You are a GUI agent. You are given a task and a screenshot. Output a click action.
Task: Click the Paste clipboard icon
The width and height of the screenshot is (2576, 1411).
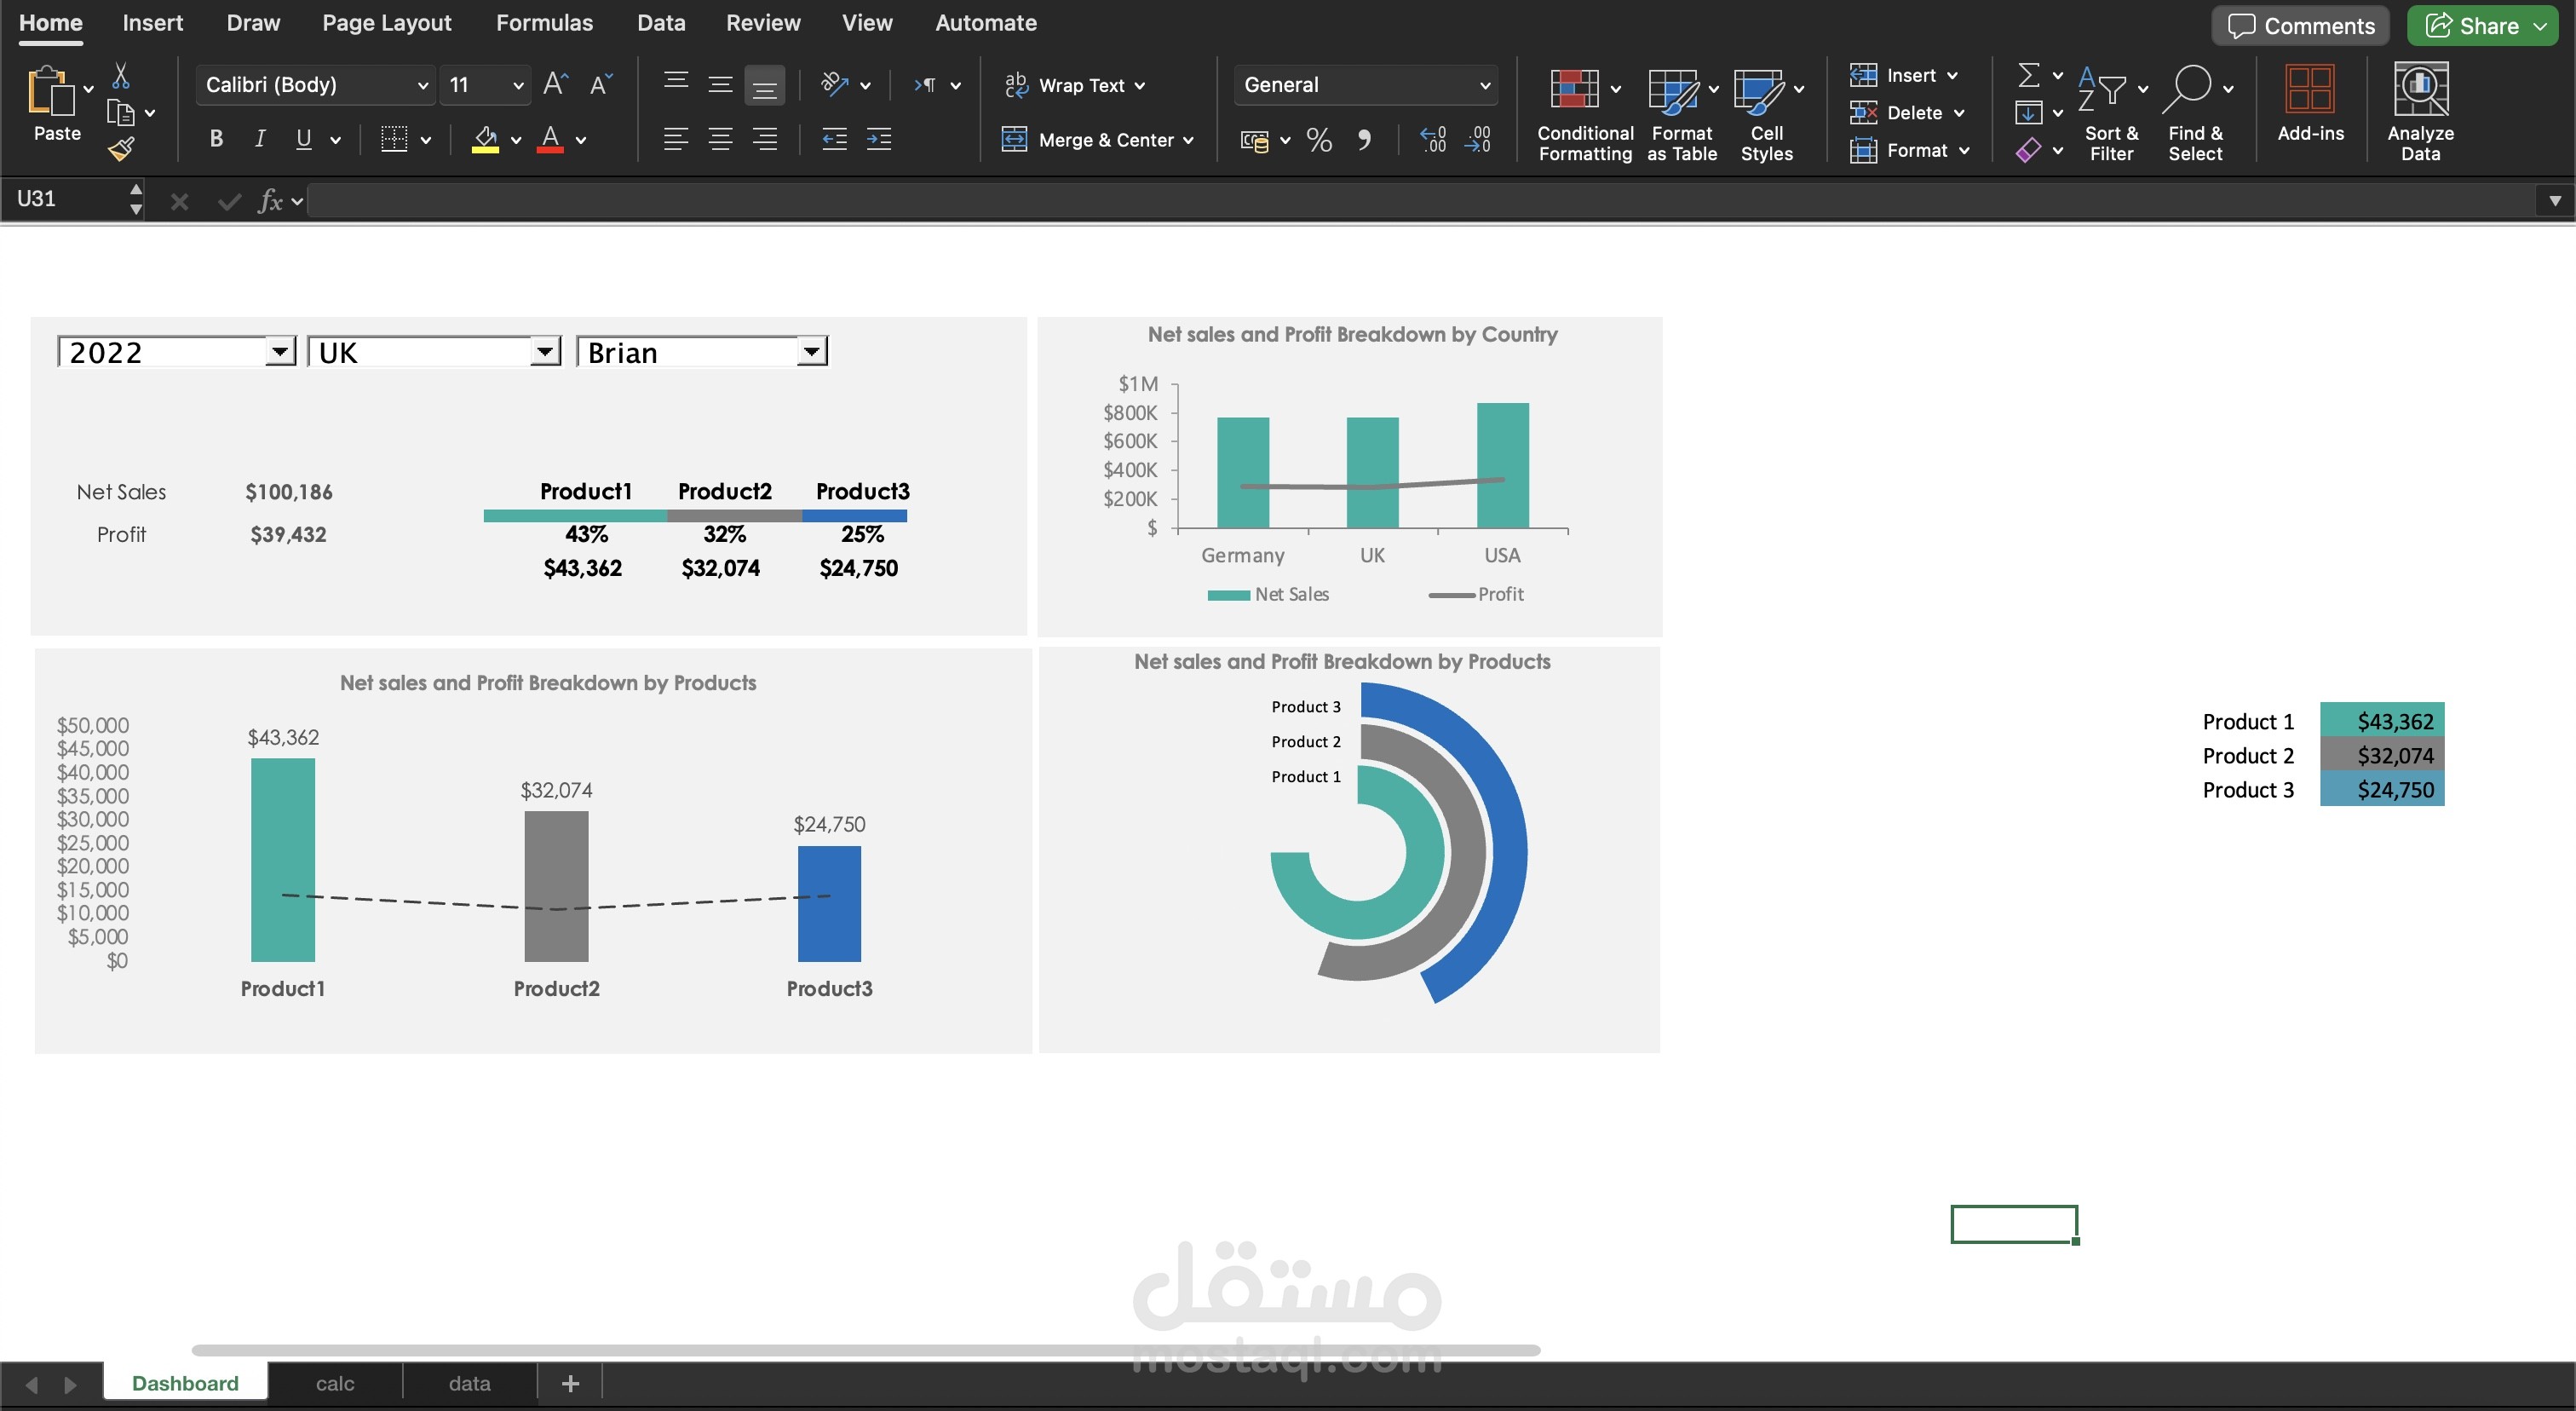pyautogui.click(x=50, y=90)
